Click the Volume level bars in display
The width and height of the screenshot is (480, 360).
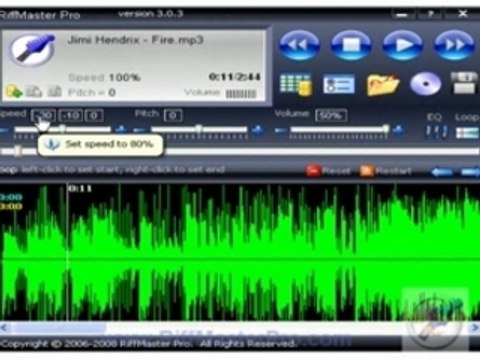tap(241, 94)
